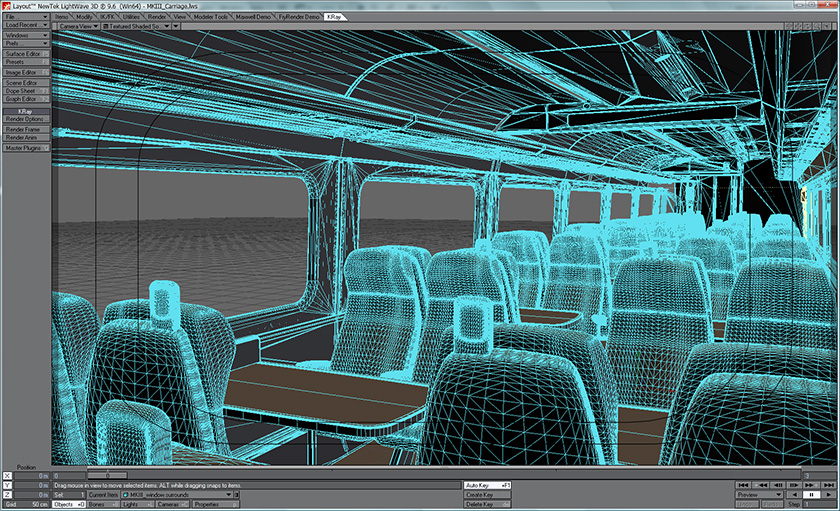840x511 pixels.
Task: Open the File menu
Action: pos(26,17)
